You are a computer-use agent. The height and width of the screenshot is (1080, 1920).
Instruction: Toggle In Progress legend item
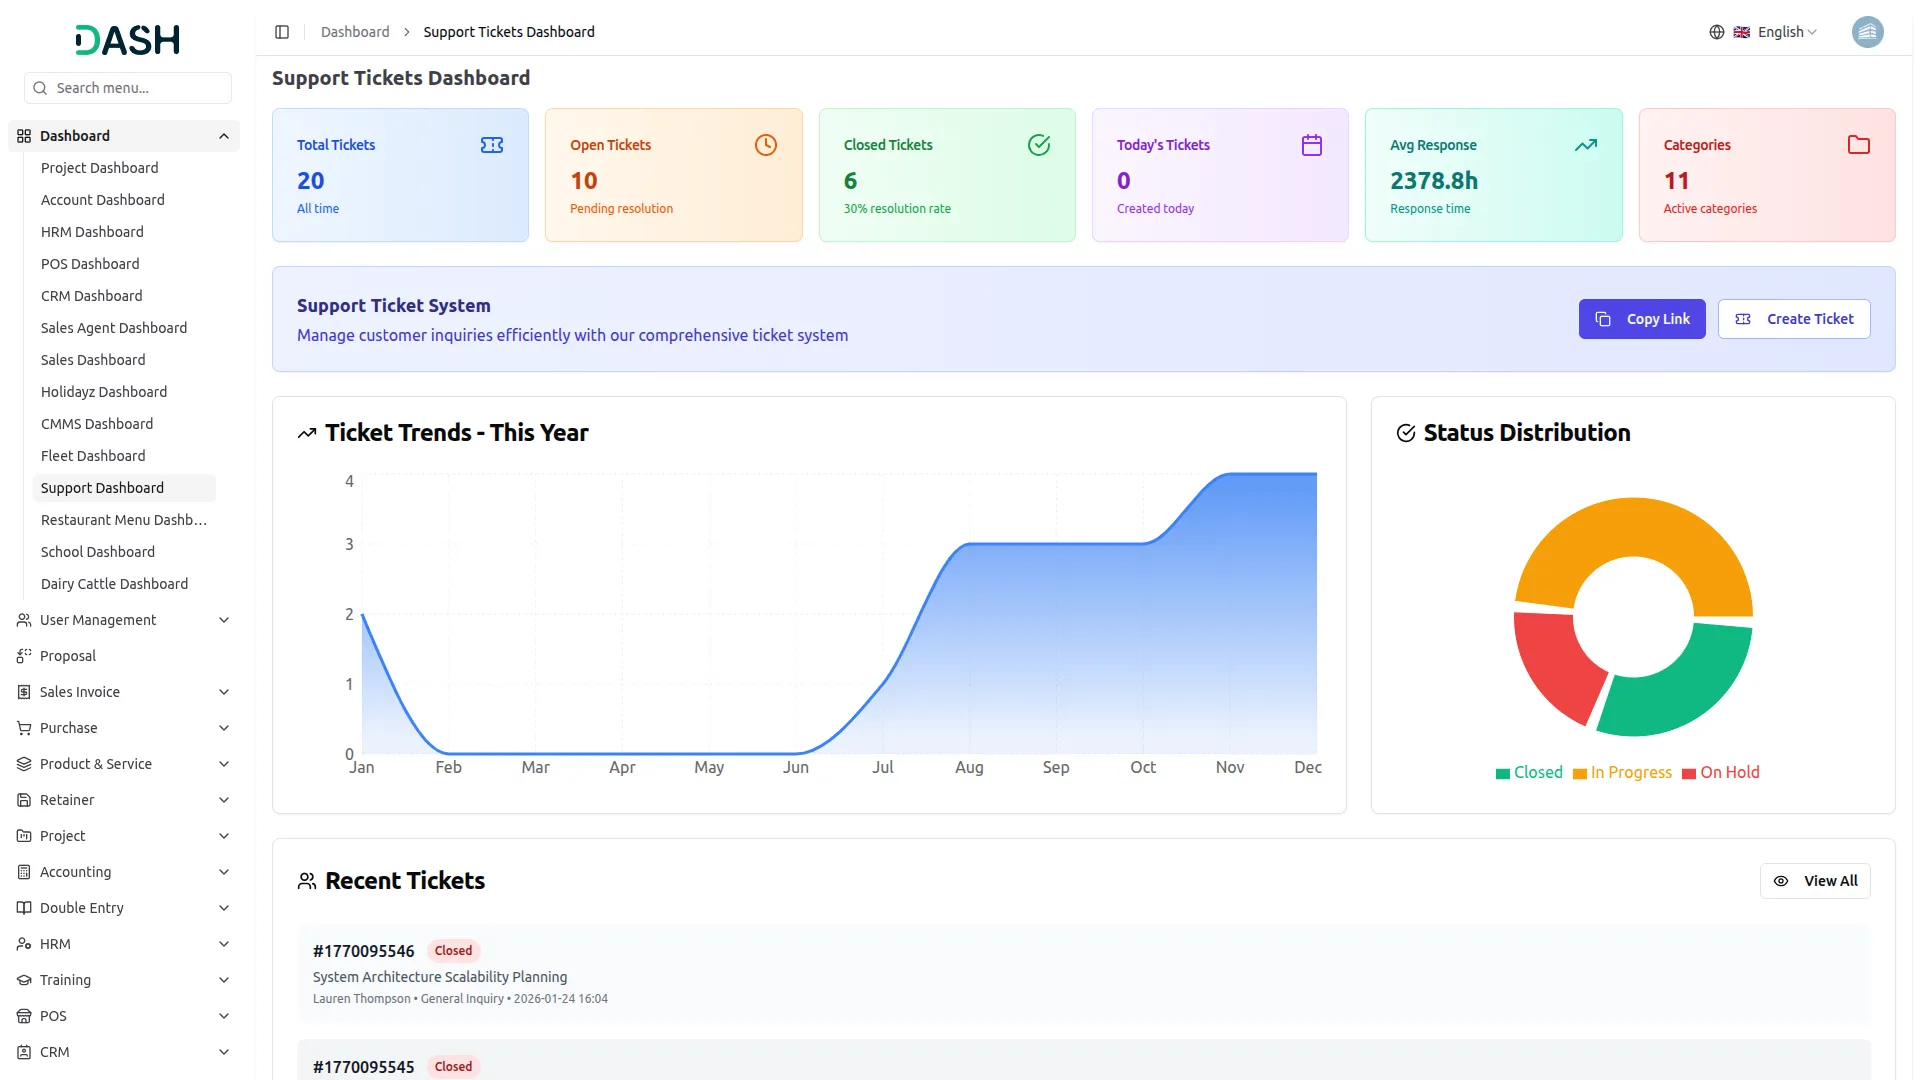click(1622, 772)
